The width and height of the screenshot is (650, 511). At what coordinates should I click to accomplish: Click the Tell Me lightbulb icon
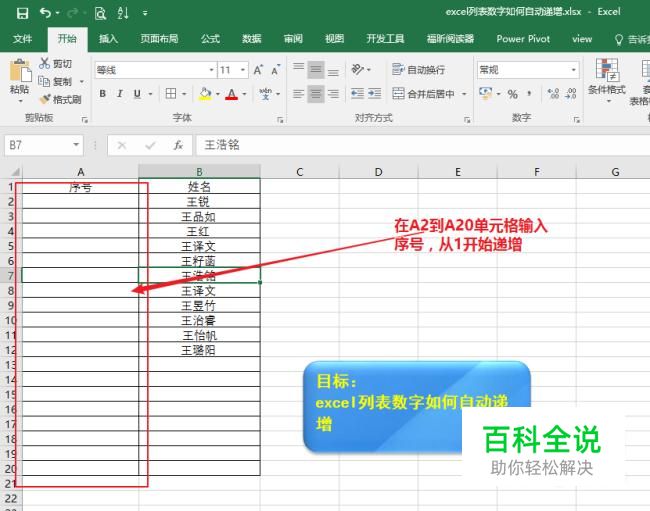click(618, 39)
